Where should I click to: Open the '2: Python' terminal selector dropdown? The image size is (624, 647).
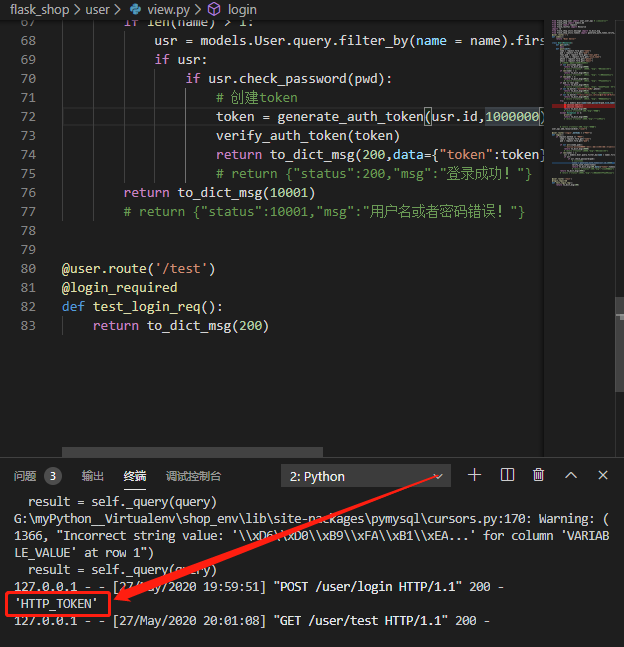[x=366, y=476]
